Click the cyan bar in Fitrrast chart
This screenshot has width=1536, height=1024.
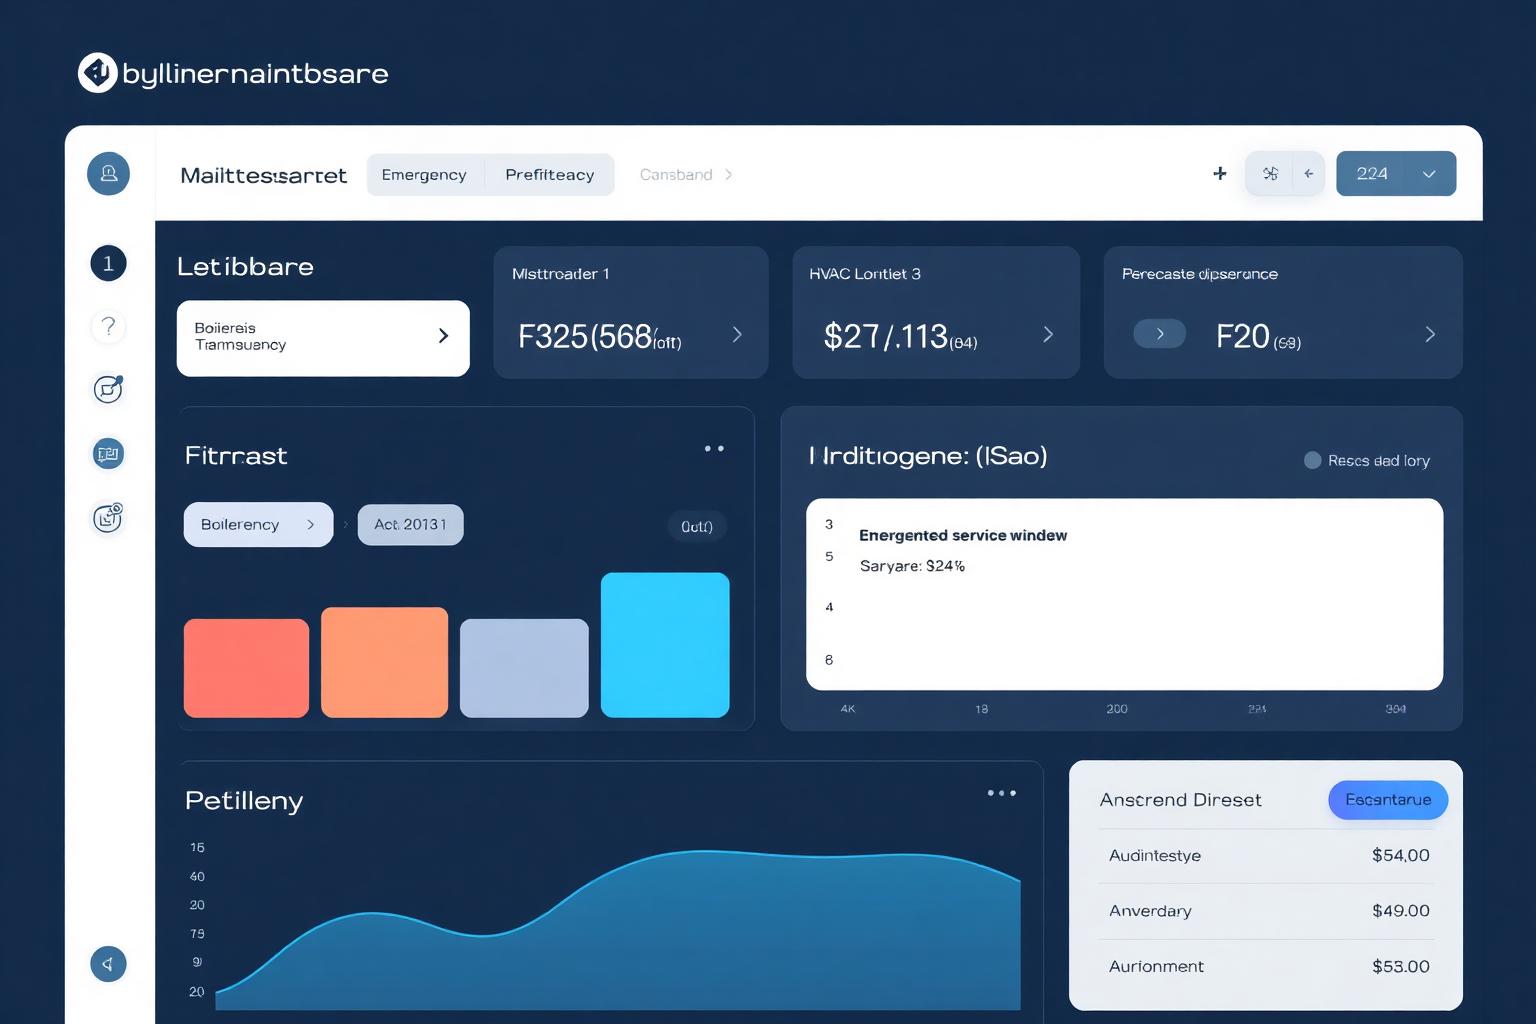(665, 645)
